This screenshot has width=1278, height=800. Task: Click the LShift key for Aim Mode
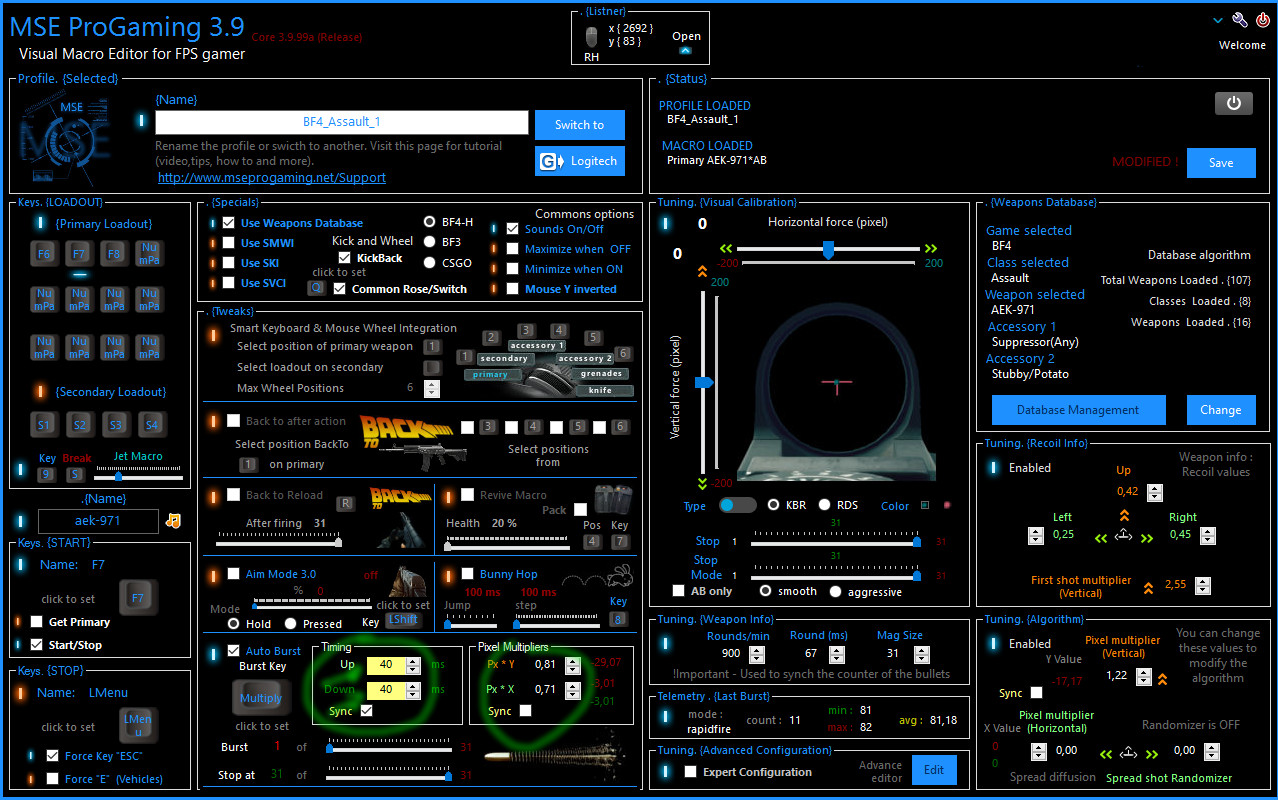[404, 620]
